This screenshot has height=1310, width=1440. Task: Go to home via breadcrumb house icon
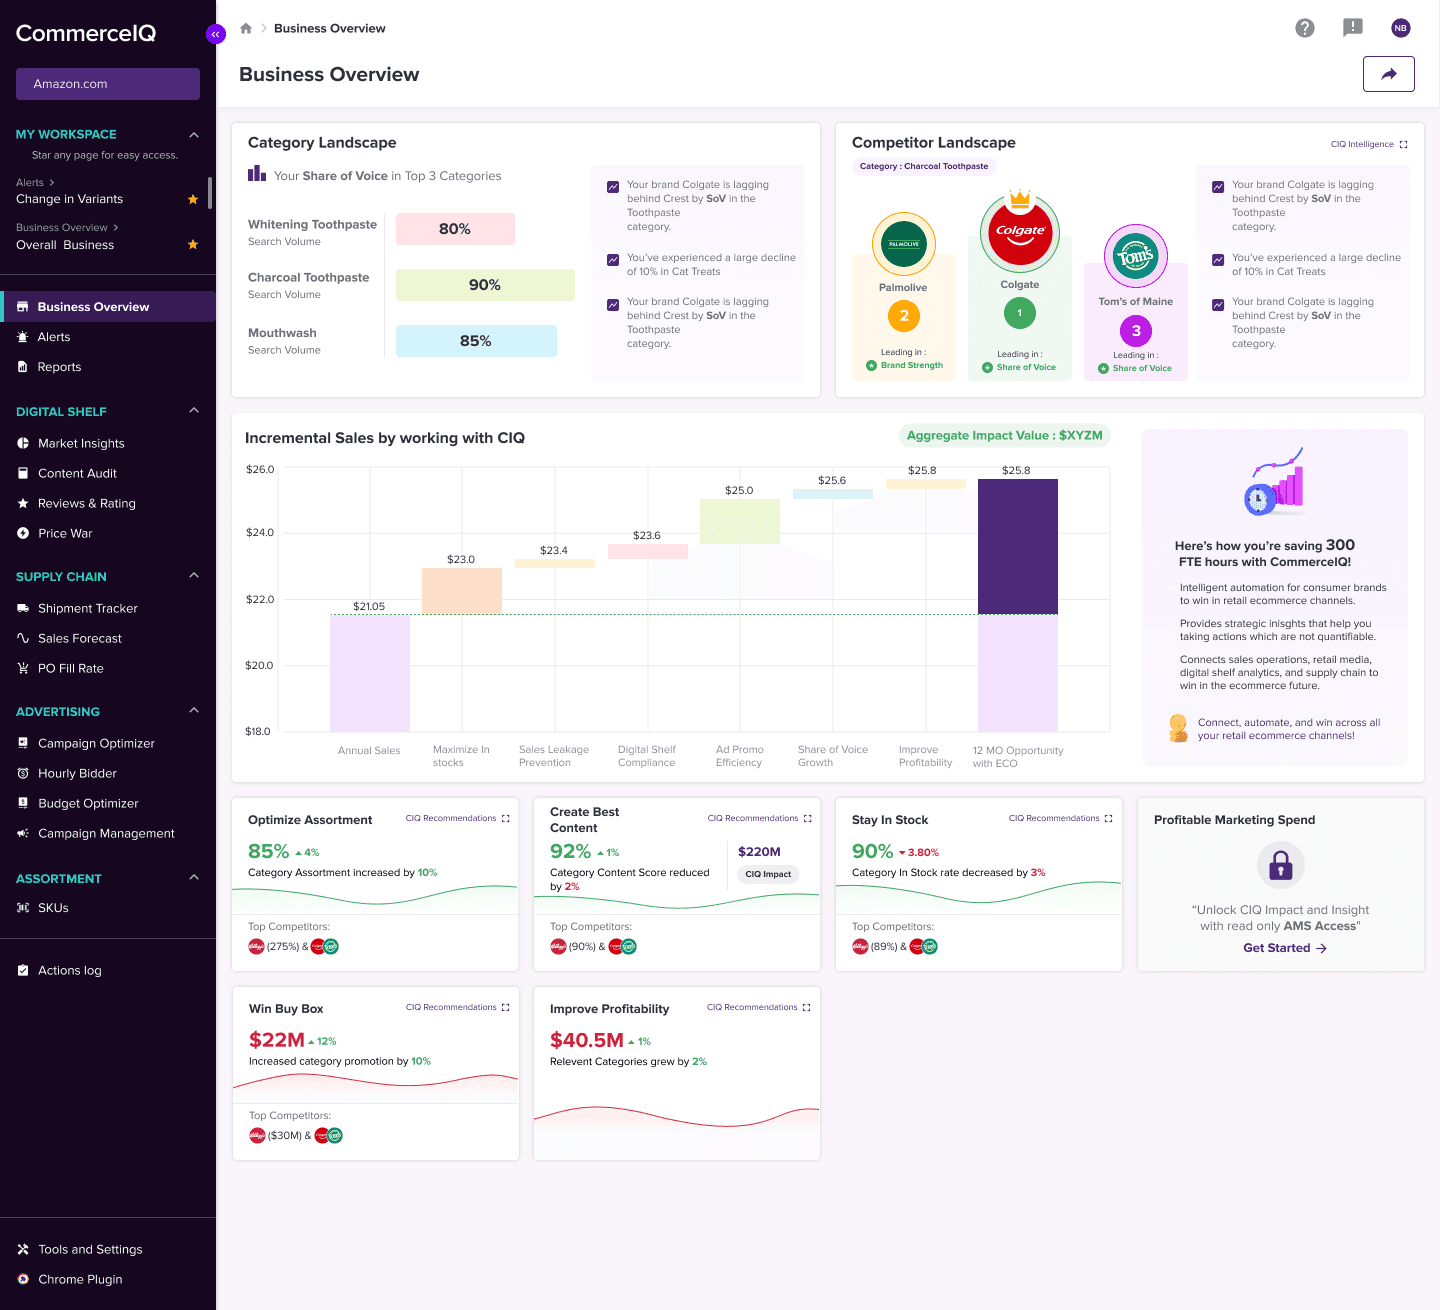(246, 28)
